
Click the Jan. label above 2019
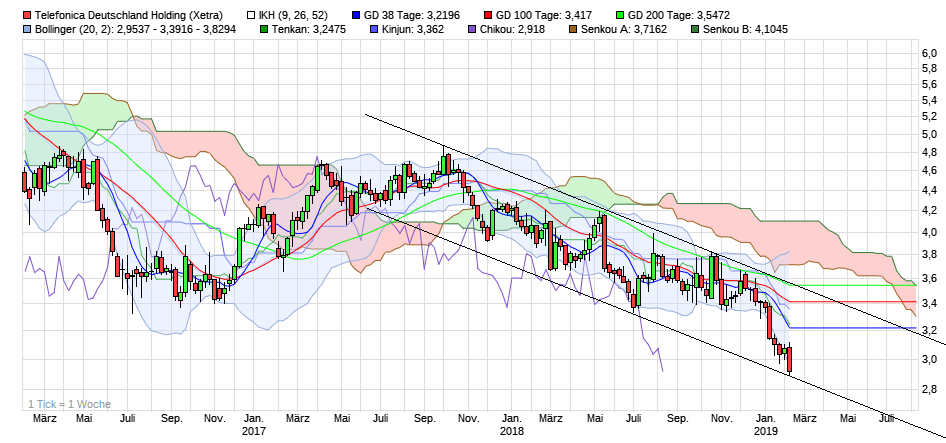pyautogui.click(x=766, y=418)
